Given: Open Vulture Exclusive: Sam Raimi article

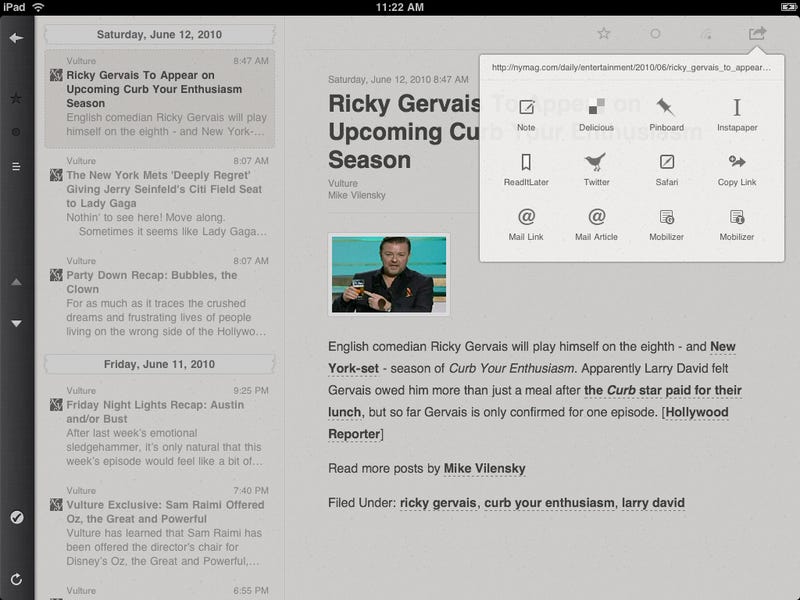Looking at the screenshot, I should pos(160,526).
